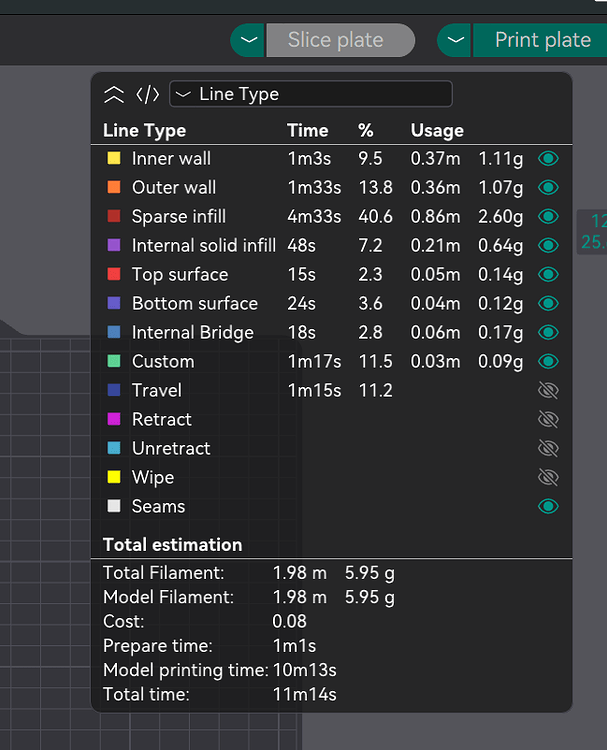Click the white Seams color swatch
Image resolution: width=607 pixels, height=750 pixels.
click(x=114, y=506)
